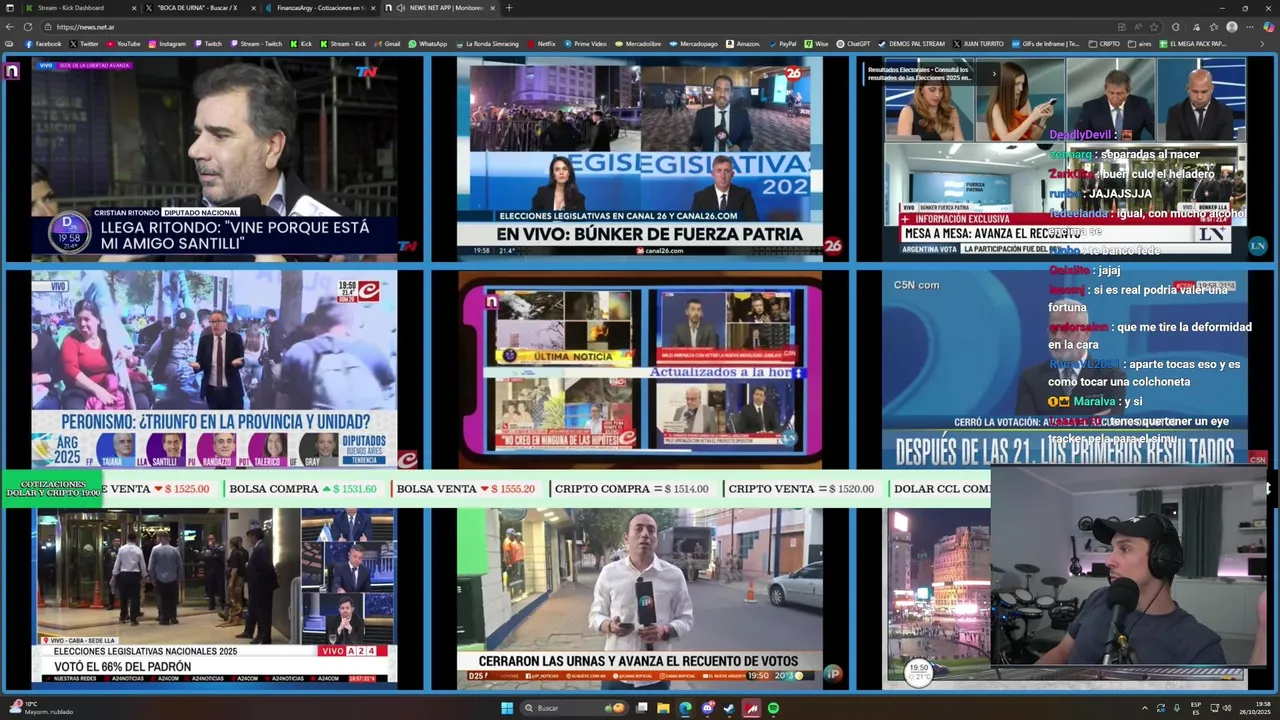This screenshot has height=720, width=1280.
Task: Click Cotizaciones Dolar y Cripto label
Action: click(53, 489)
